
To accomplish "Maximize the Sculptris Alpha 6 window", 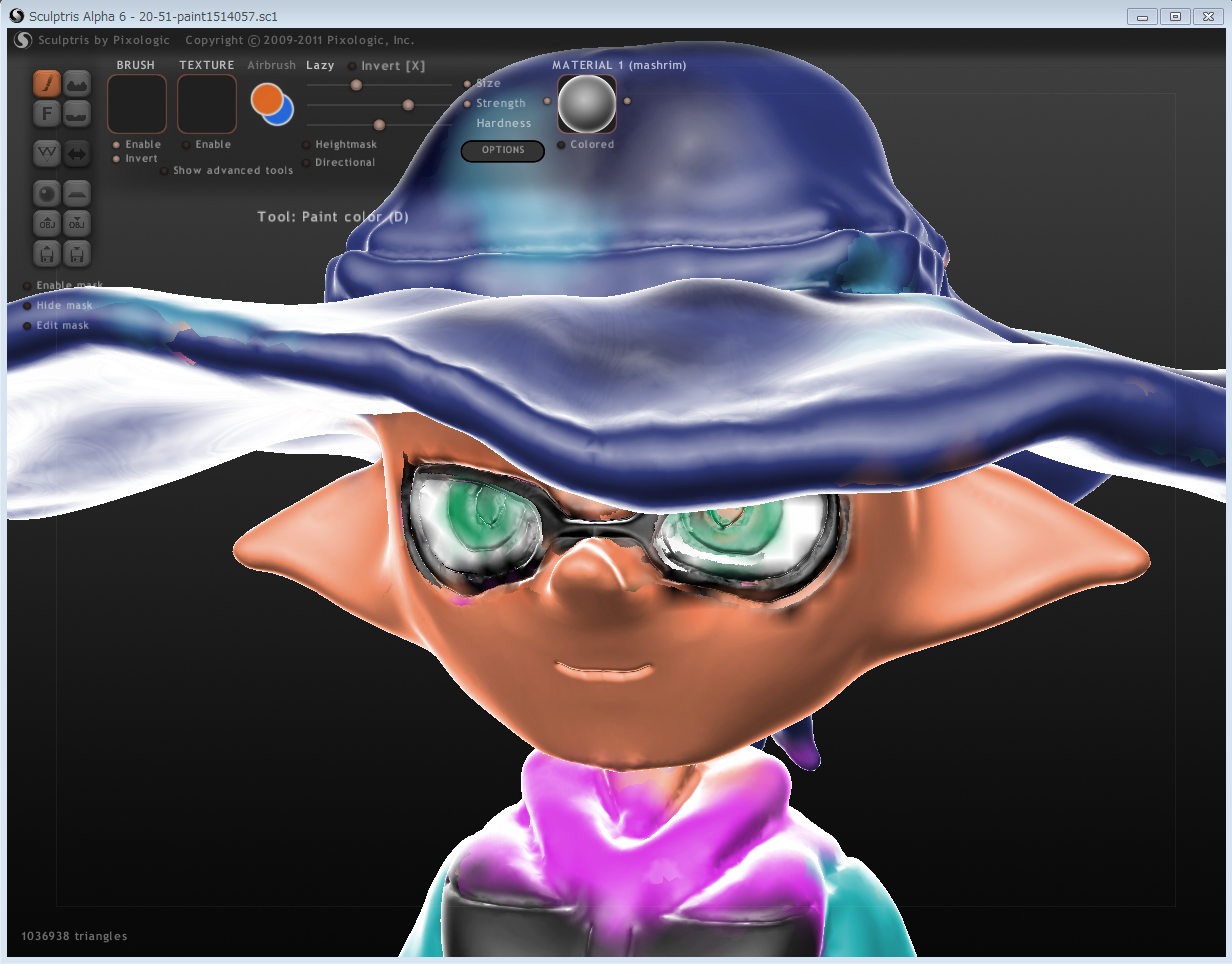I will coord(1175,16).
